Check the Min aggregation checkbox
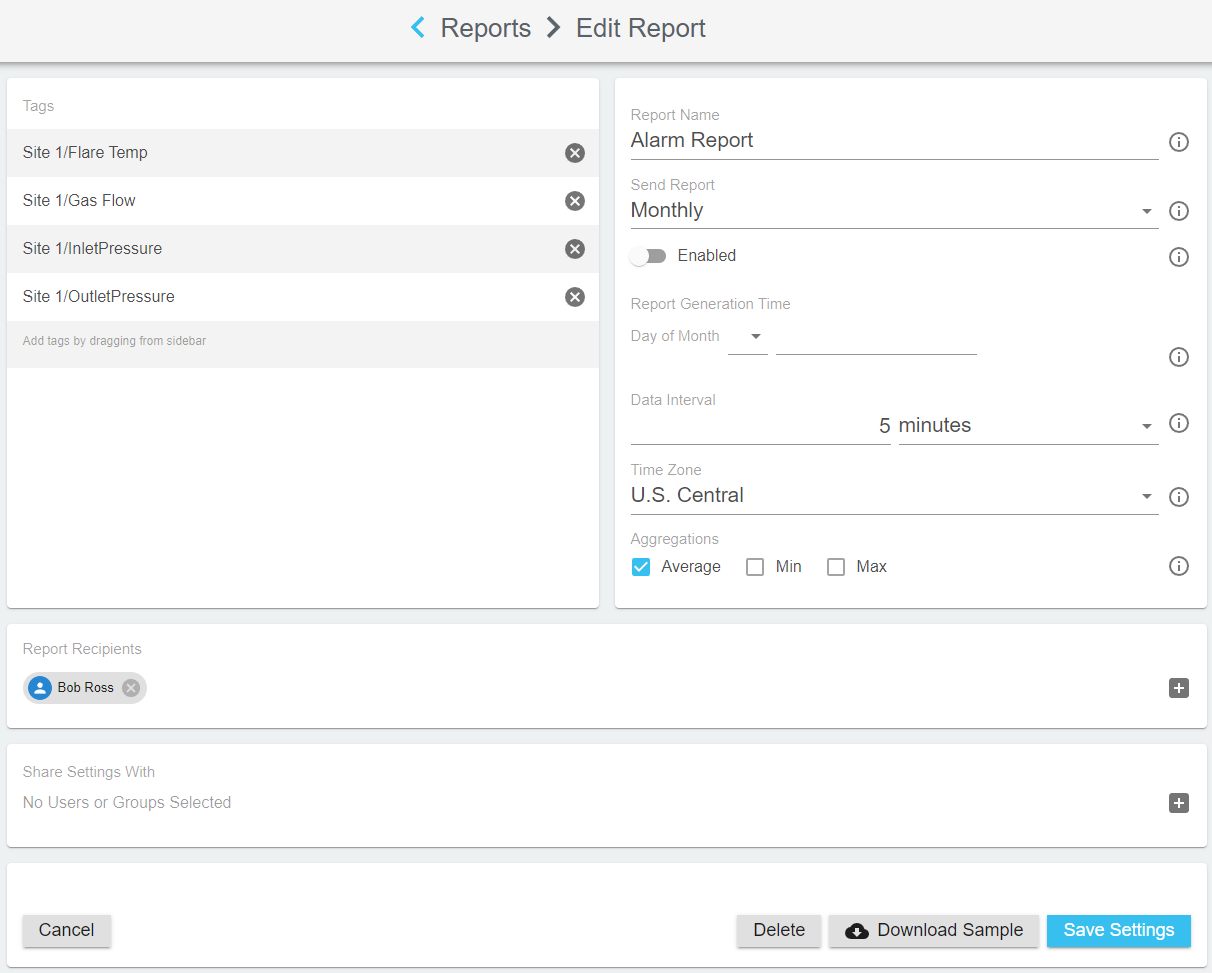1212x973 pixels. coord(755,567)
